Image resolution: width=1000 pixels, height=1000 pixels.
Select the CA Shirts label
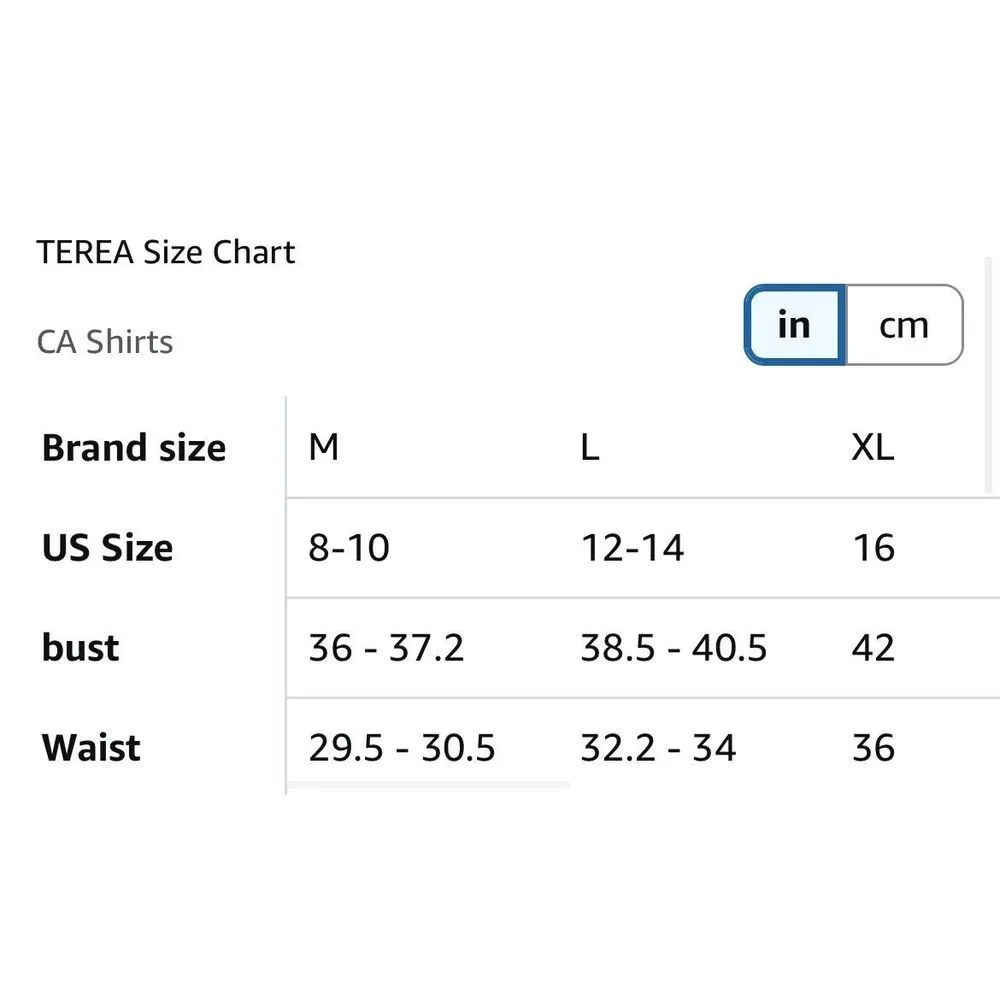(x=105, y=342)
